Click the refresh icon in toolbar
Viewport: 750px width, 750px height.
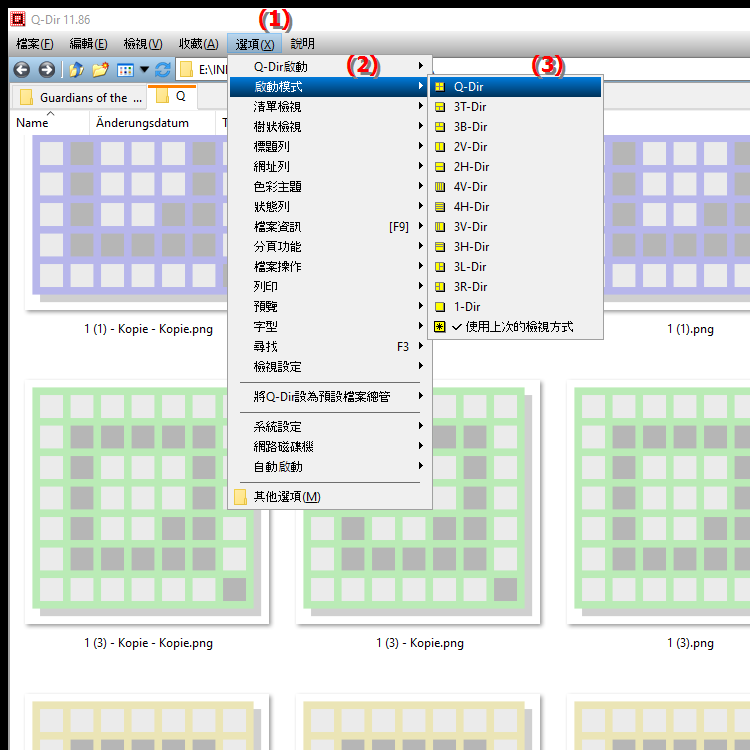[x=163, y=70]
